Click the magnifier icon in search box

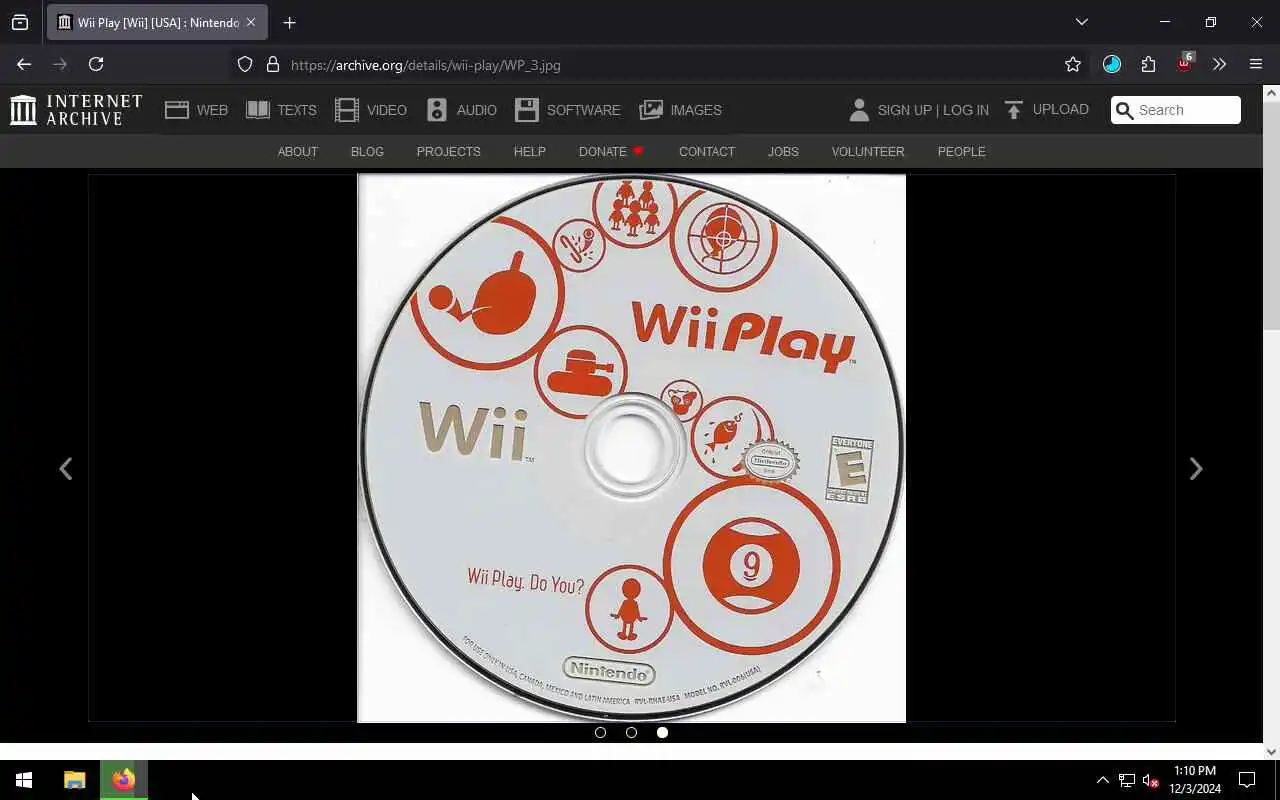(x=1125, y=110)
